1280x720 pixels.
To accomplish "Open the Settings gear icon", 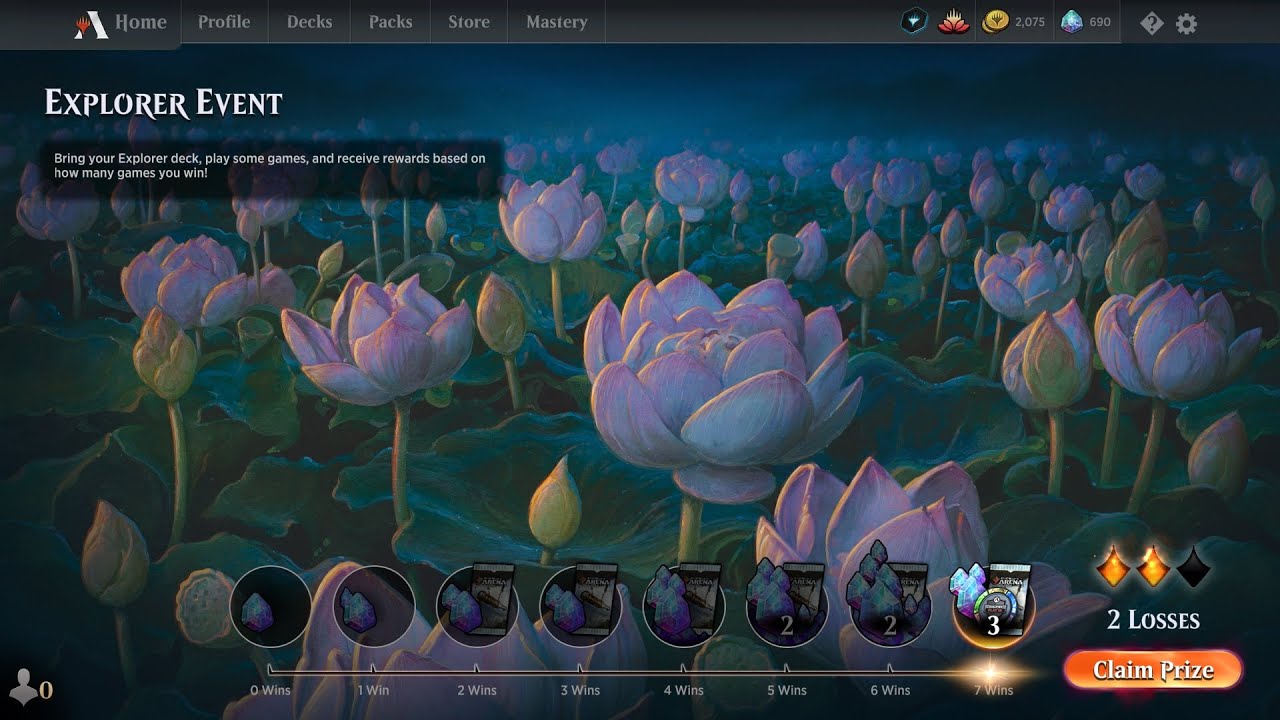I will tap(1186, 23).
